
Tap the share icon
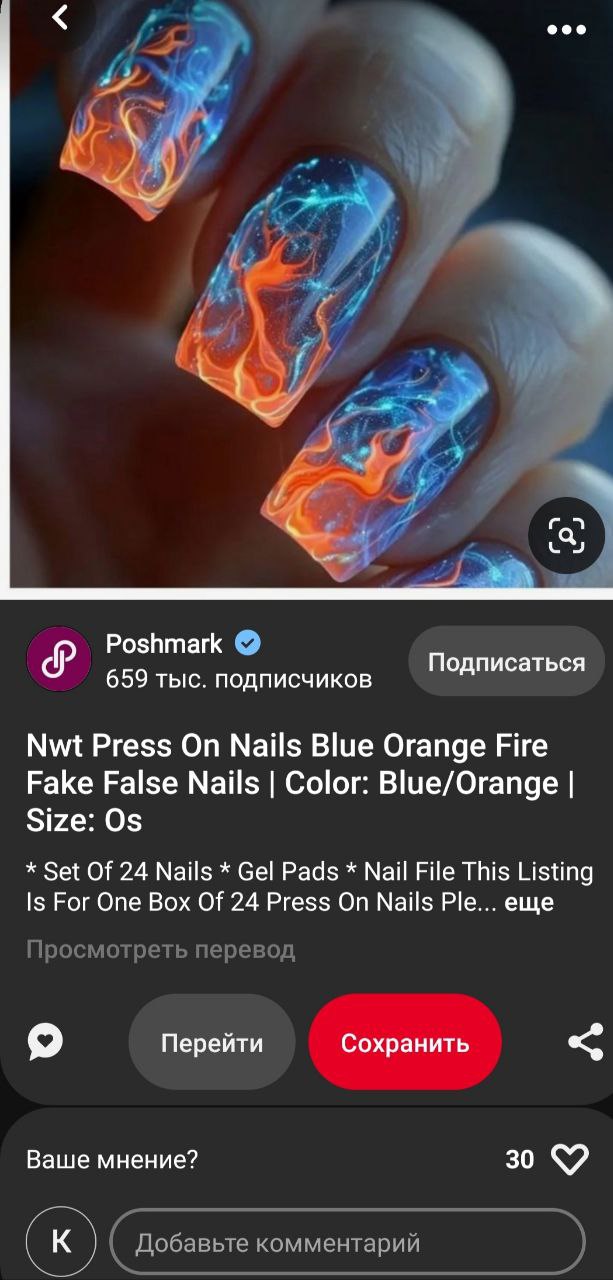(x=586, y=1042)
